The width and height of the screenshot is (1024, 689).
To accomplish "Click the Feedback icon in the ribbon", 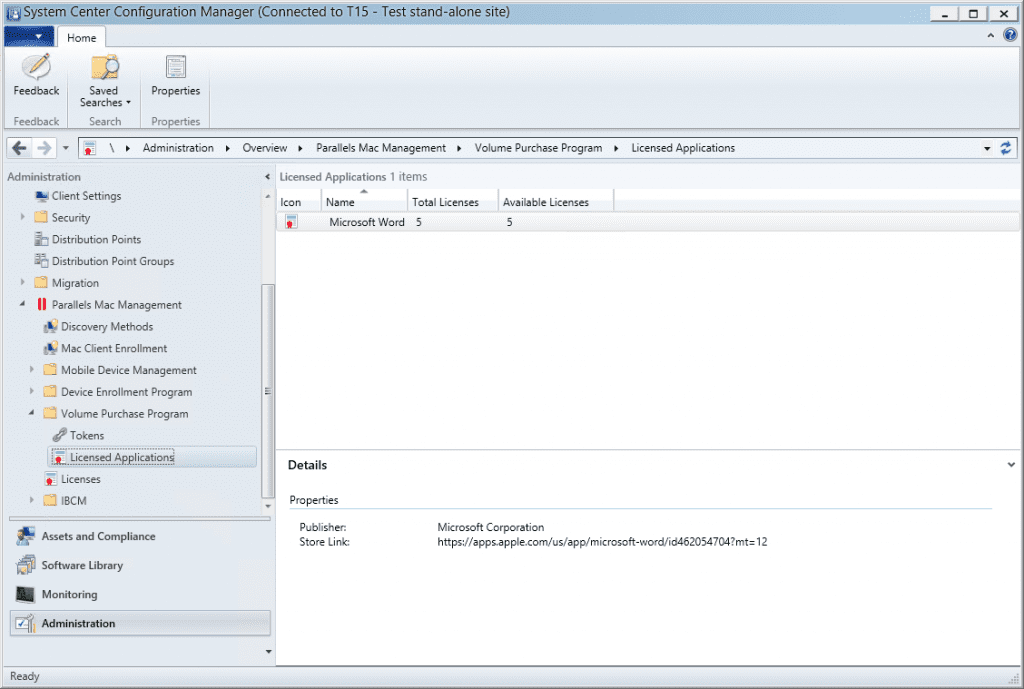I will (x=36, y=68).
